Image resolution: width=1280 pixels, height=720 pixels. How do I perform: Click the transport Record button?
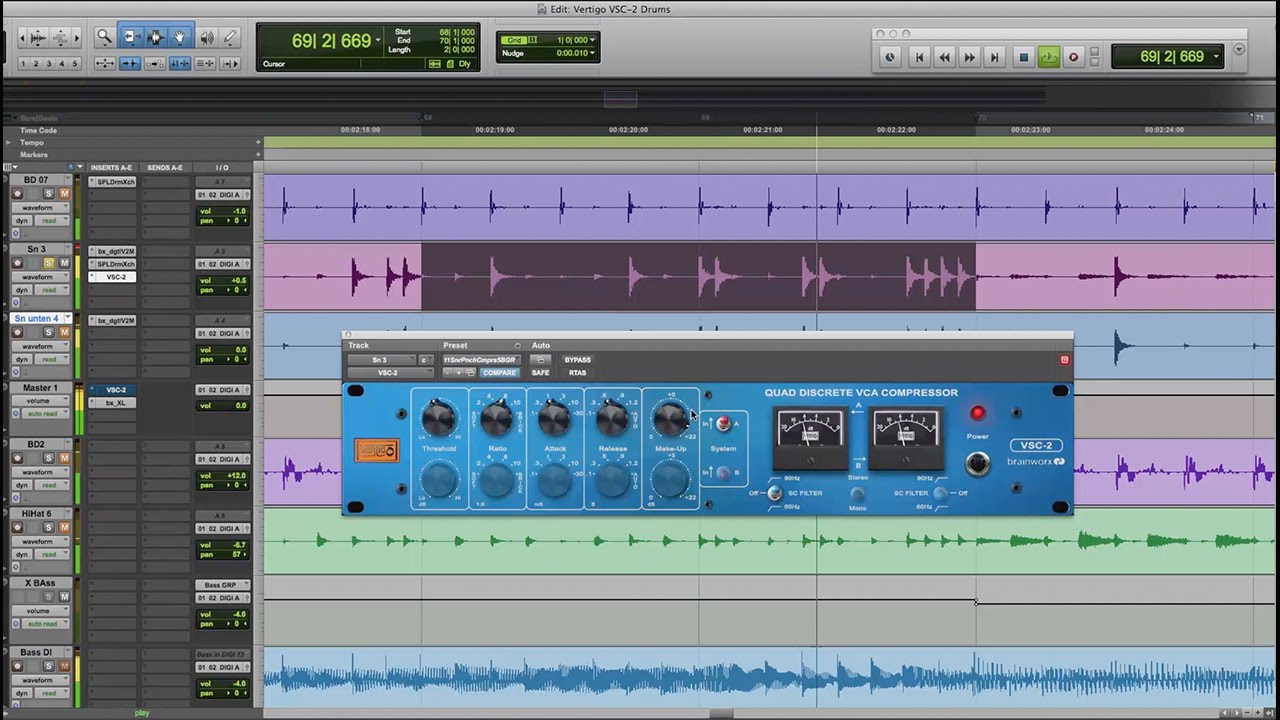(x=1073, y=57)
